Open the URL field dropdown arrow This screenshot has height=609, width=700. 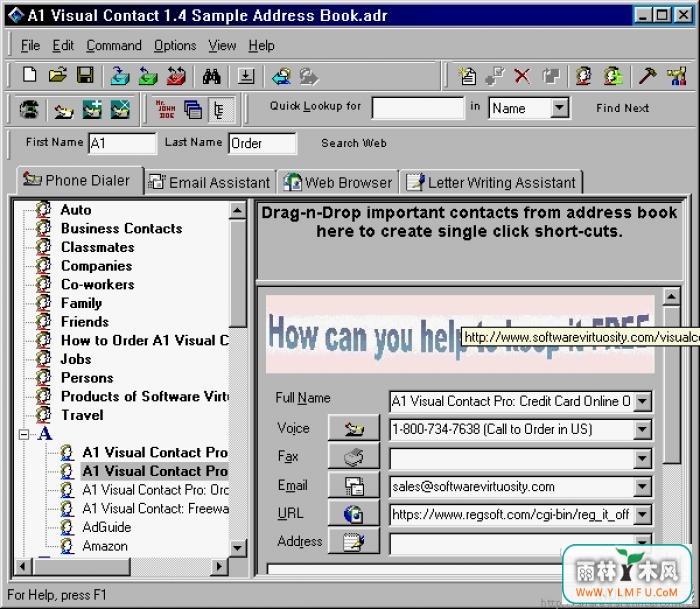(642, 515)
